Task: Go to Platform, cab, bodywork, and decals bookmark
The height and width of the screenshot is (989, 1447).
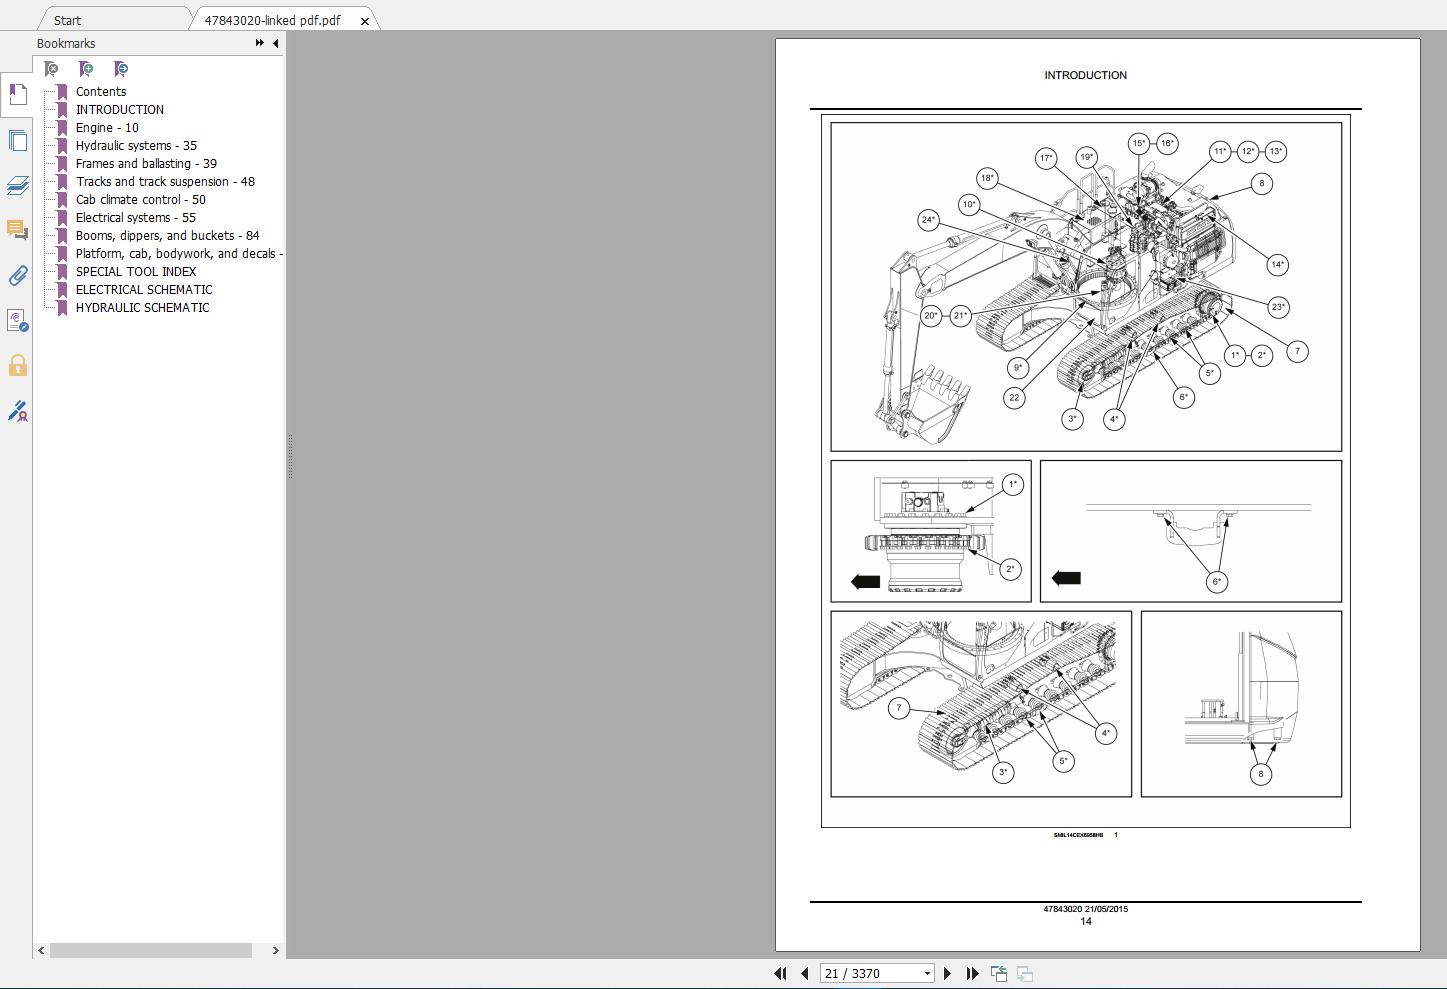Action: (179, 253)
